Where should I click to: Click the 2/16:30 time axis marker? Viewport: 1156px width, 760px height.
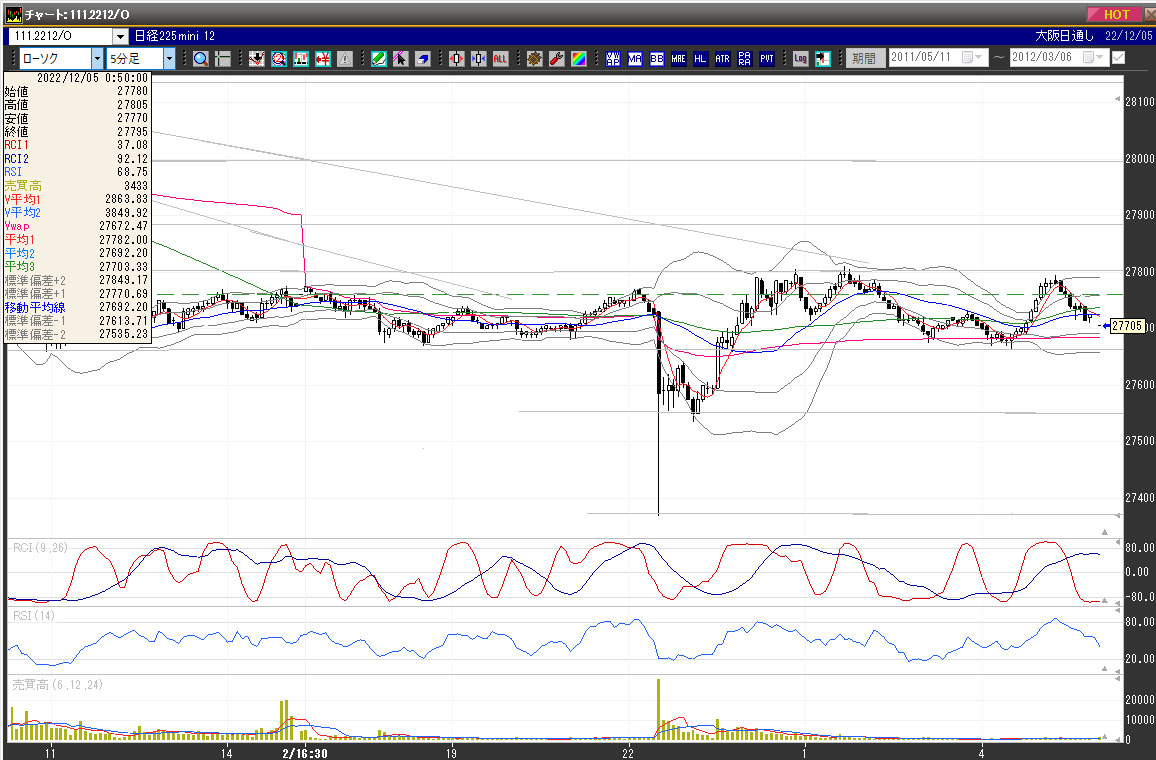click(x=304, y=753)
